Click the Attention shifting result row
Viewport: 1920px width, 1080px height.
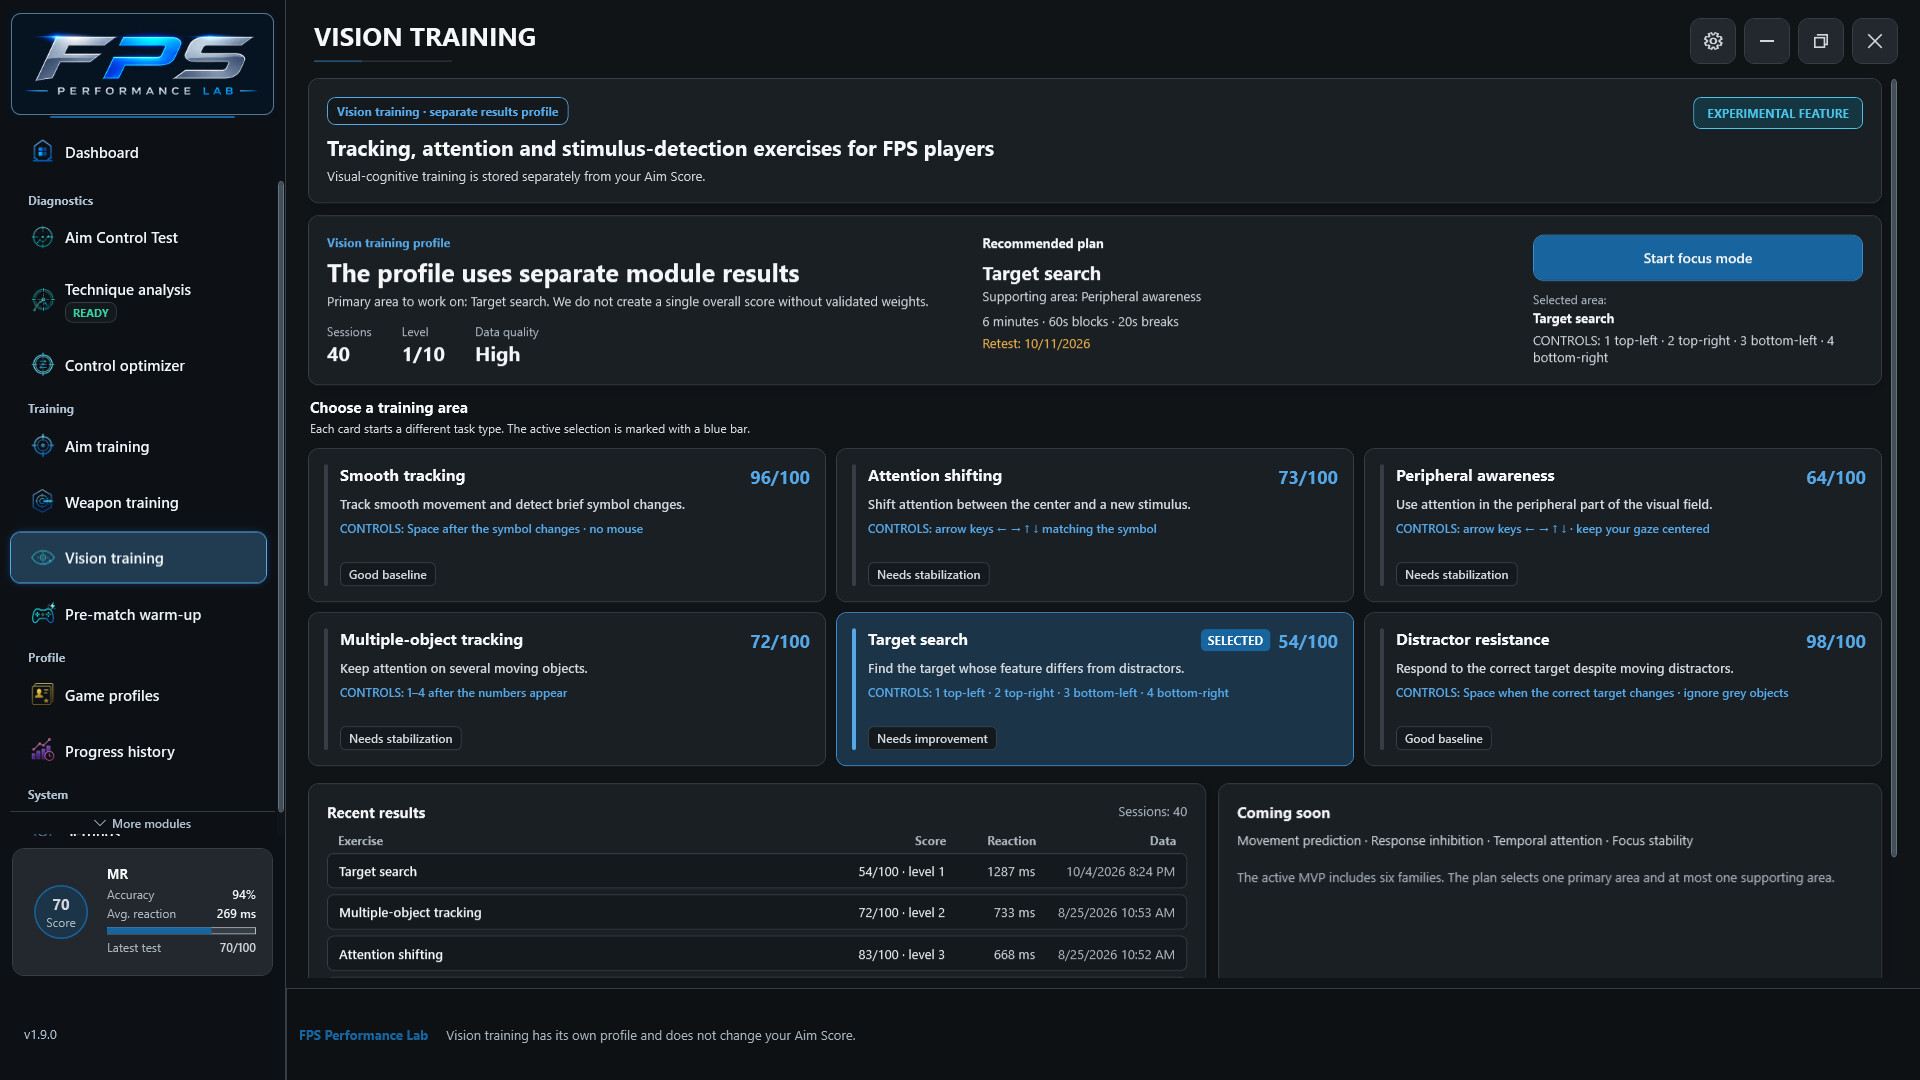pyautogui.click(x=757, y=954)
